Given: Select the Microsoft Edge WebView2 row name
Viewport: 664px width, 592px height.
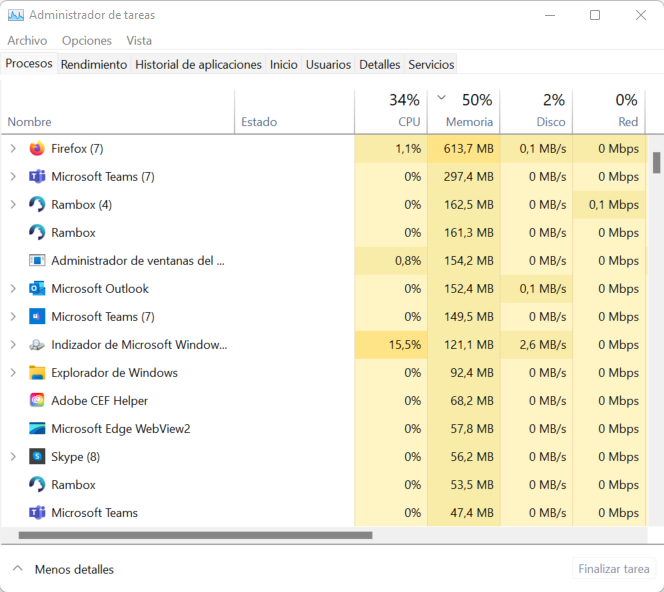Looking at the screenshot, I should click(x=121, y=429).
